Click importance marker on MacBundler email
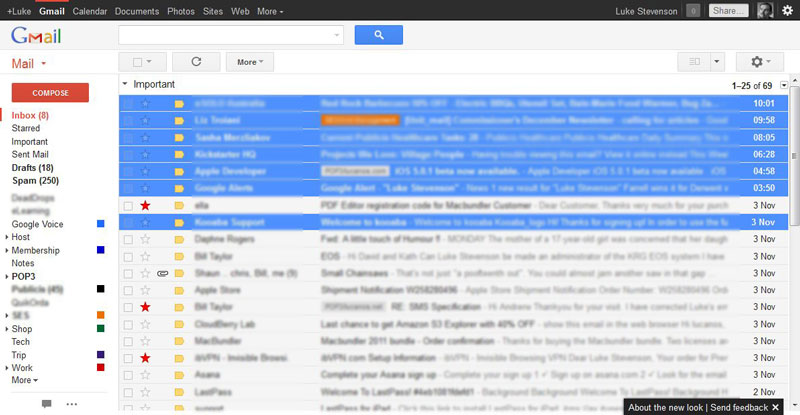800x415 pixels. click(x=179, y=341)
